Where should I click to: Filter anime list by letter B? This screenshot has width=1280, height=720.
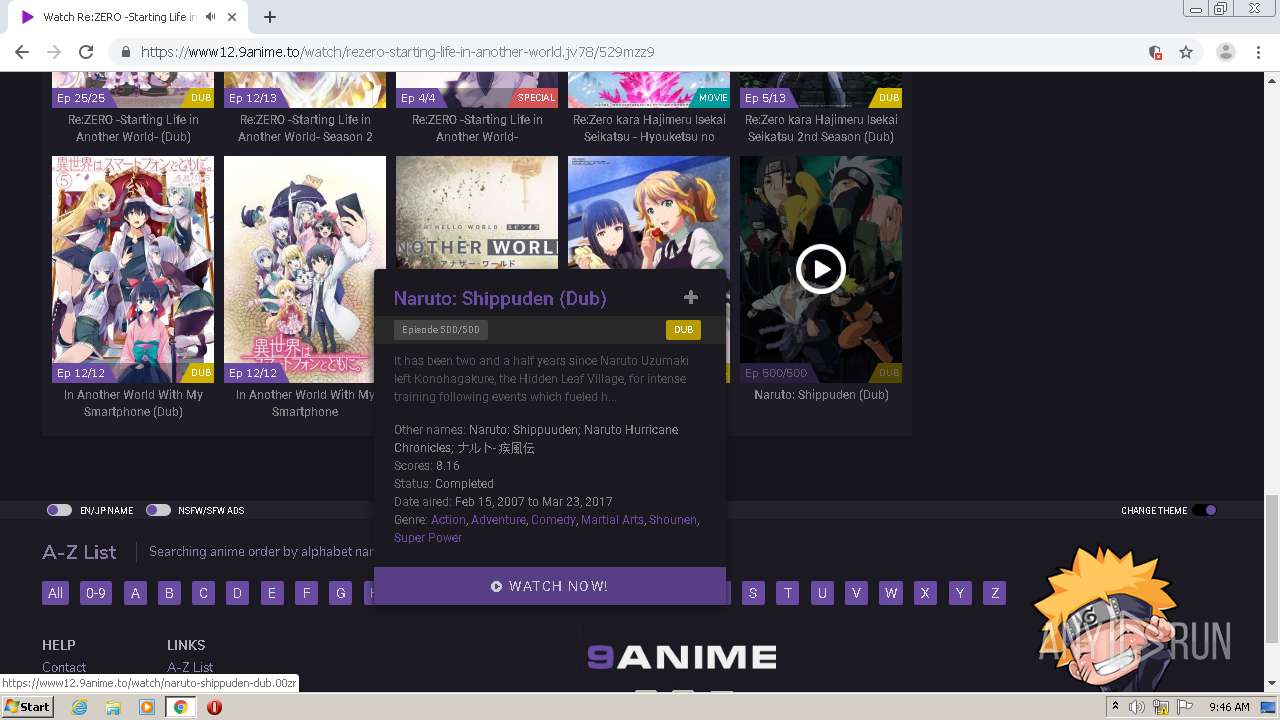tap(169, 593)
